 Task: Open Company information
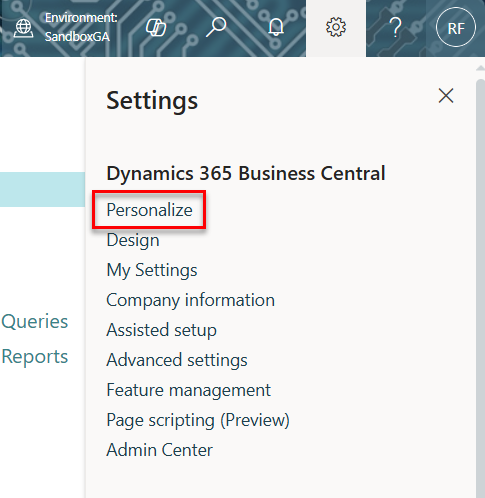click(x=190, y=300)
